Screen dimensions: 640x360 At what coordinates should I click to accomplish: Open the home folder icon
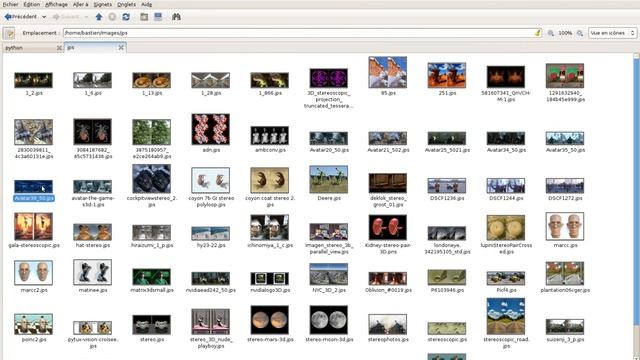[x=144, y=17]
